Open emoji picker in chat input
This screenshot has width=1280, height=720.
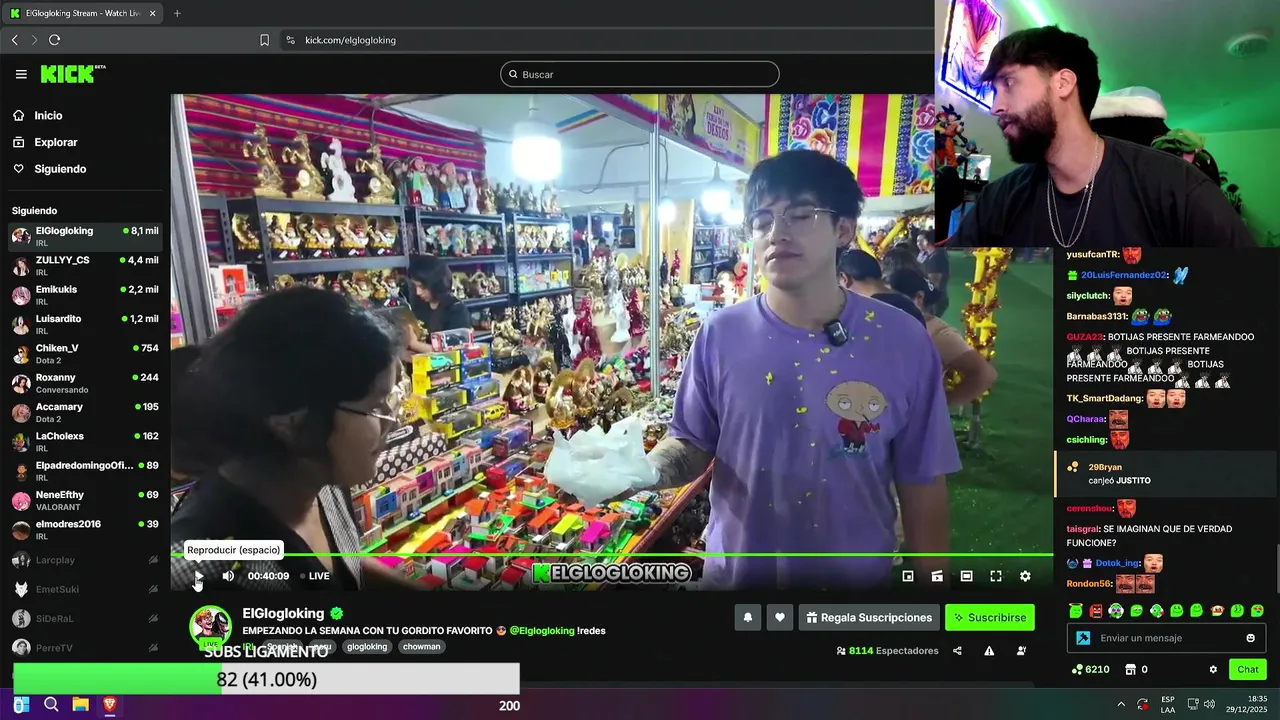click(1251, 638)
